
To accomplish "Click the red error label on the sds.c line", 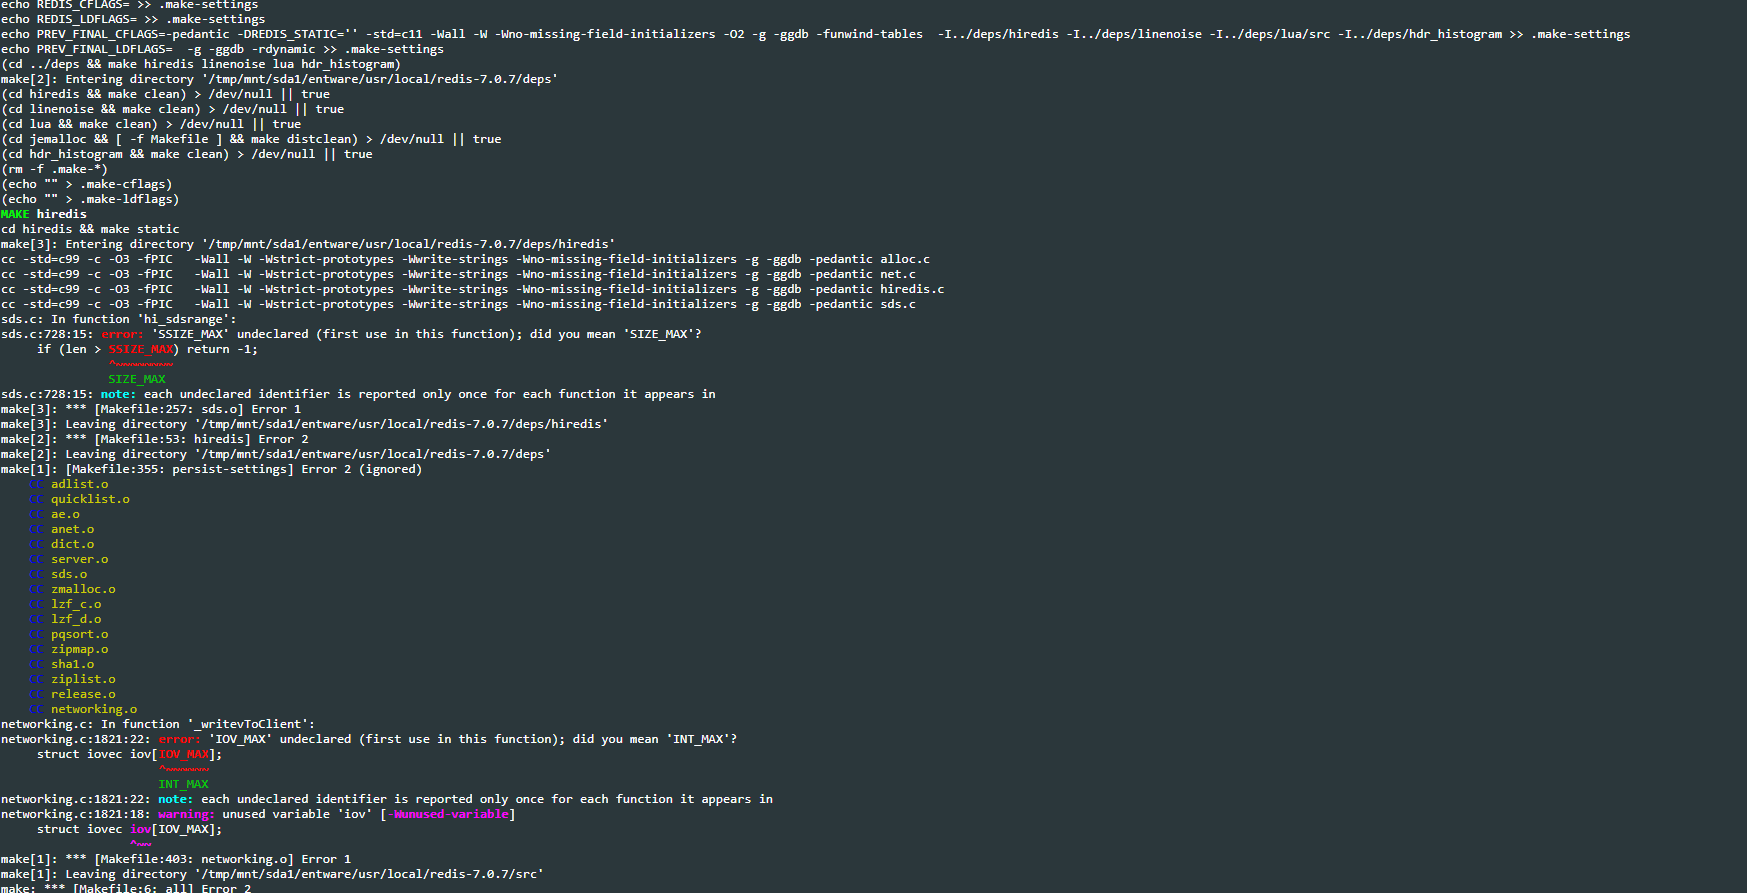I will click(122, 334).
